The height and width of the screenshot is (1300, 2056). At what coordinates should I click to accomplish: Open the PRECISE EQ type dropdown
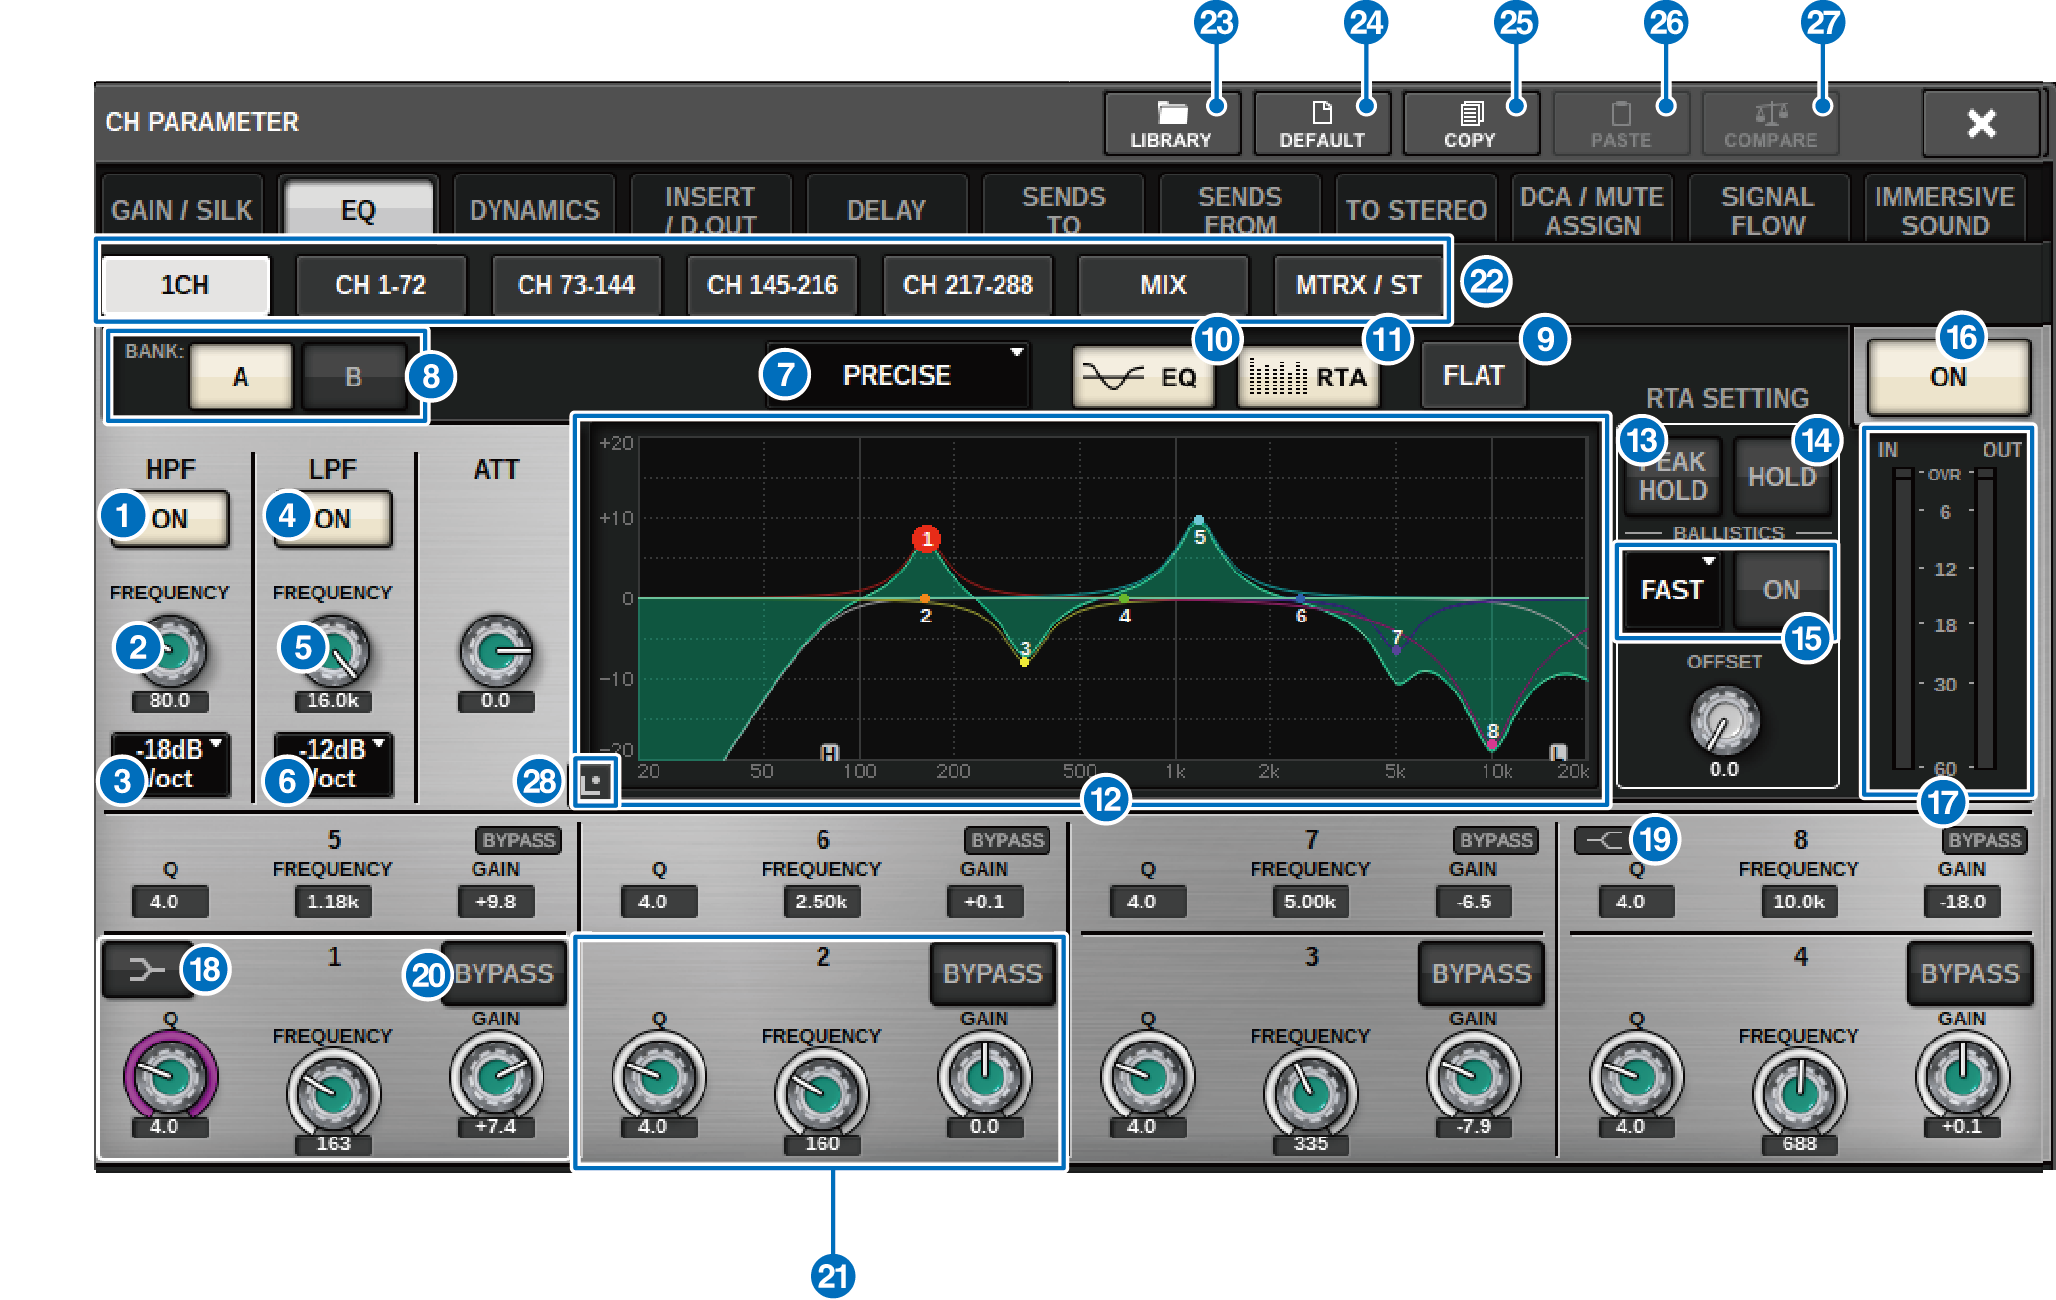897,375
